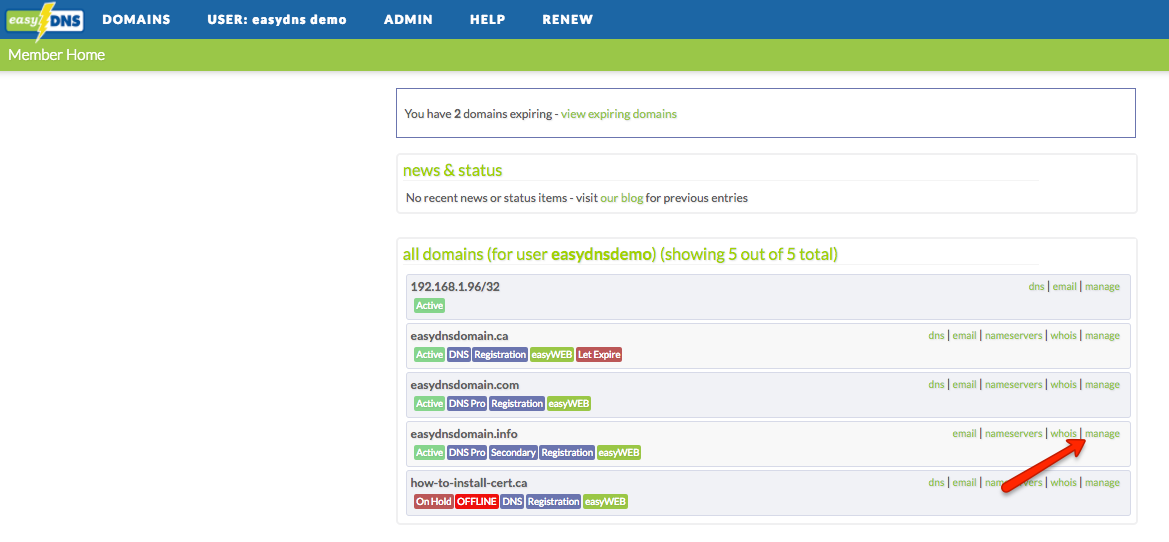Open email settings for how-to-install-cert.ca

click(965, 482)
